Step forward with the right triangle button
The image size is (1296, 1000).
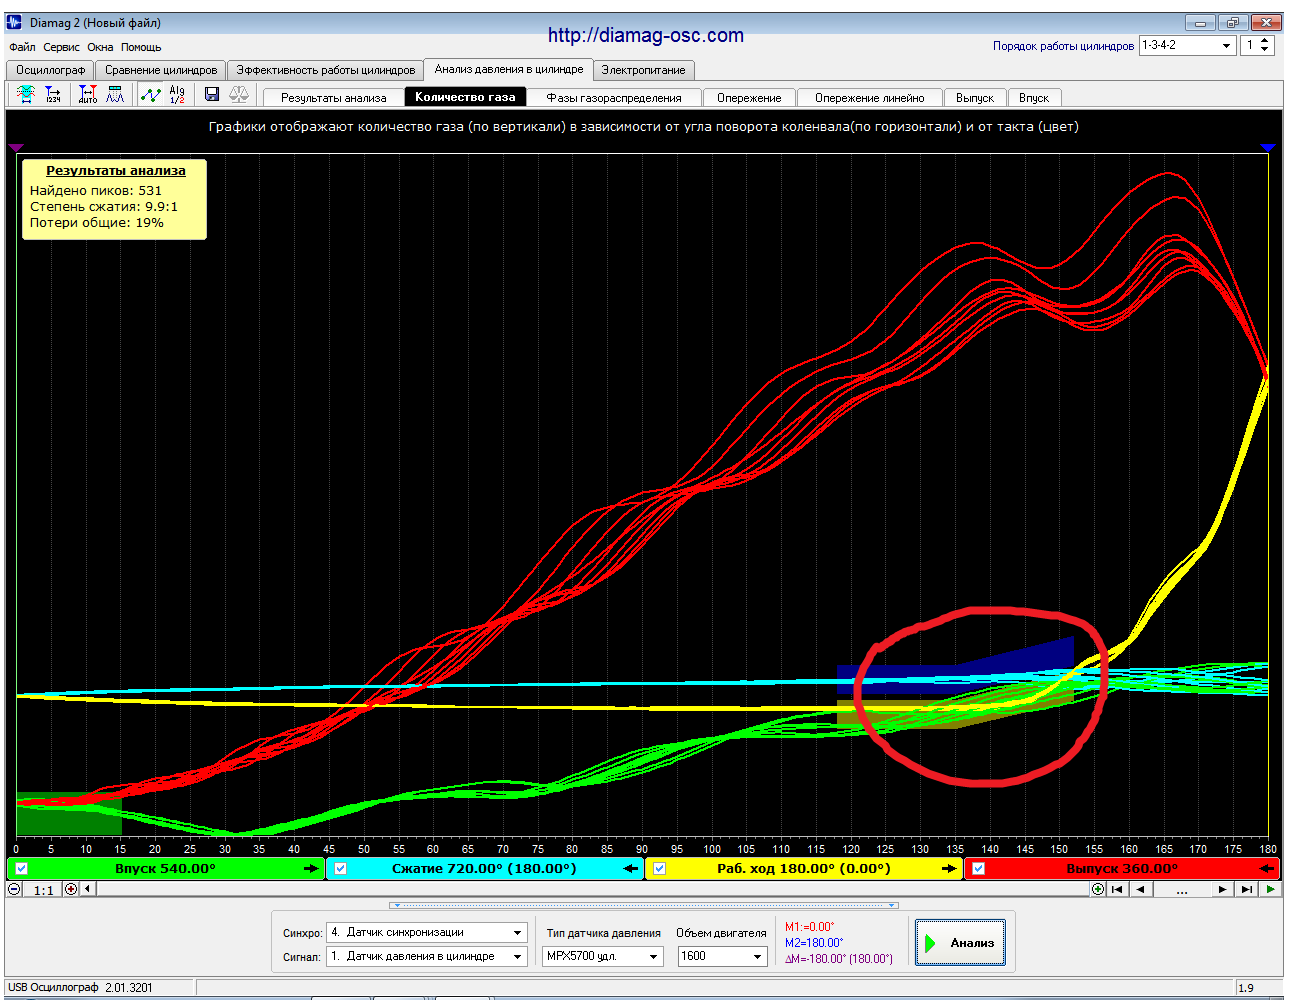tap(1222, 889)
